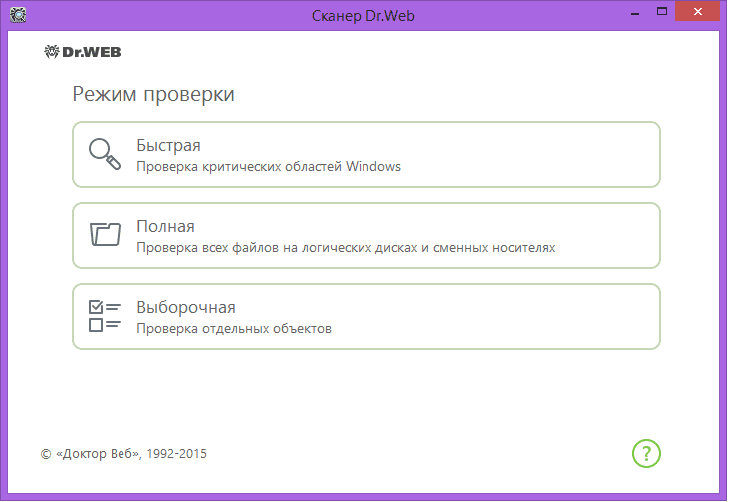Maximize the Сканер Dr.Web window
This screenshot has height=502, width=729.
pyautogui.click(x=662, y=12)
